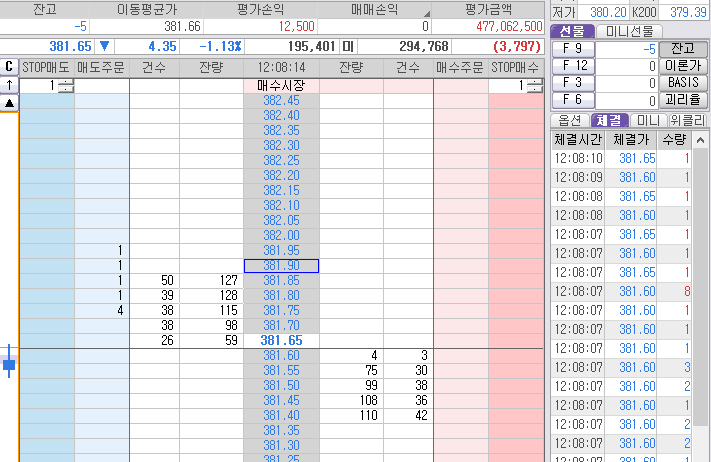This screenshot has height=462, width=711.
Task: Open the 옵션 tab
Action: 570,120
